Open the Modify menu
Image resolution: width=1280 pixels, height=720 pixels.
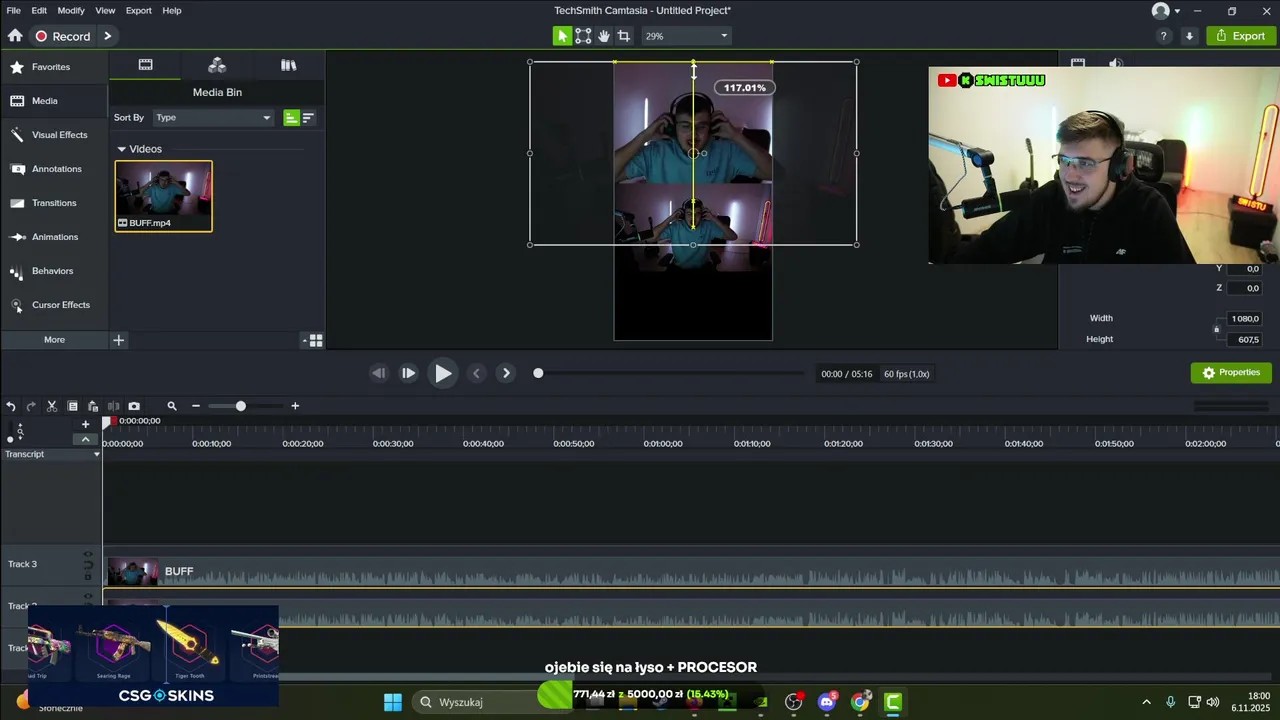pos(71,10)
